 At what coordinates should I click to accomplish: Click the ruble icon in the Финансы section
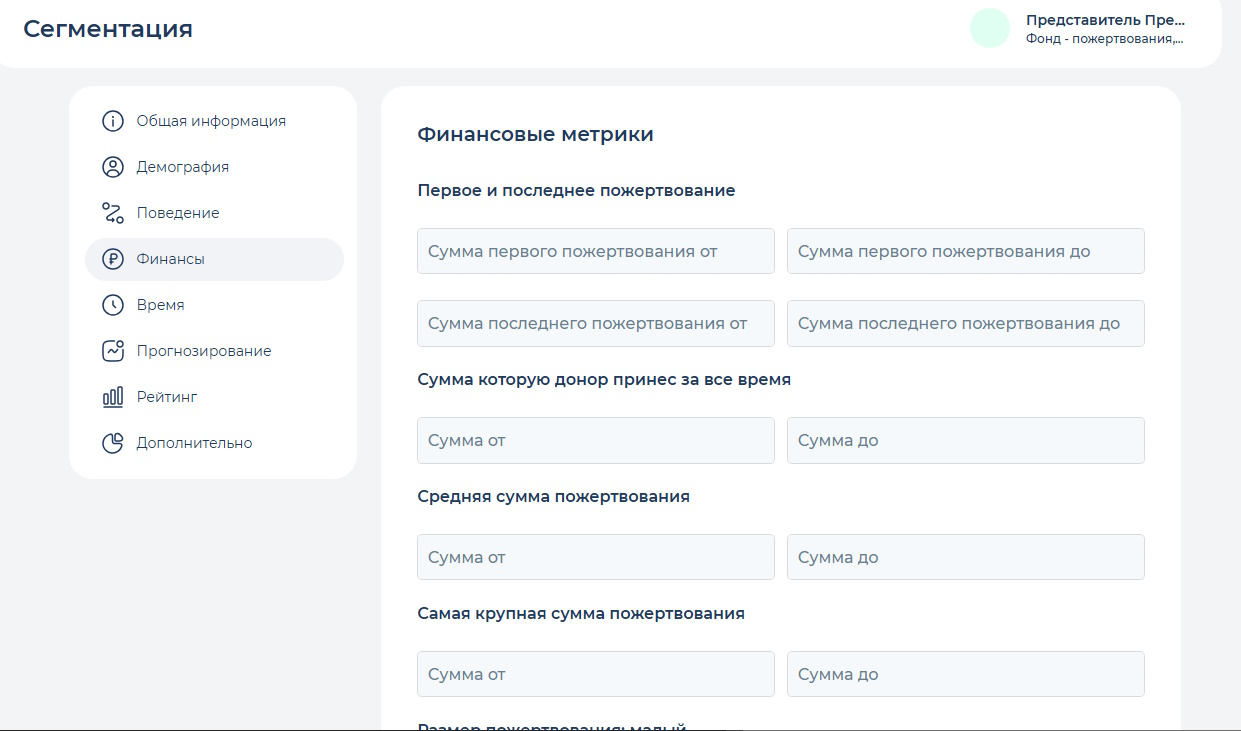click(x=112, y=258)
